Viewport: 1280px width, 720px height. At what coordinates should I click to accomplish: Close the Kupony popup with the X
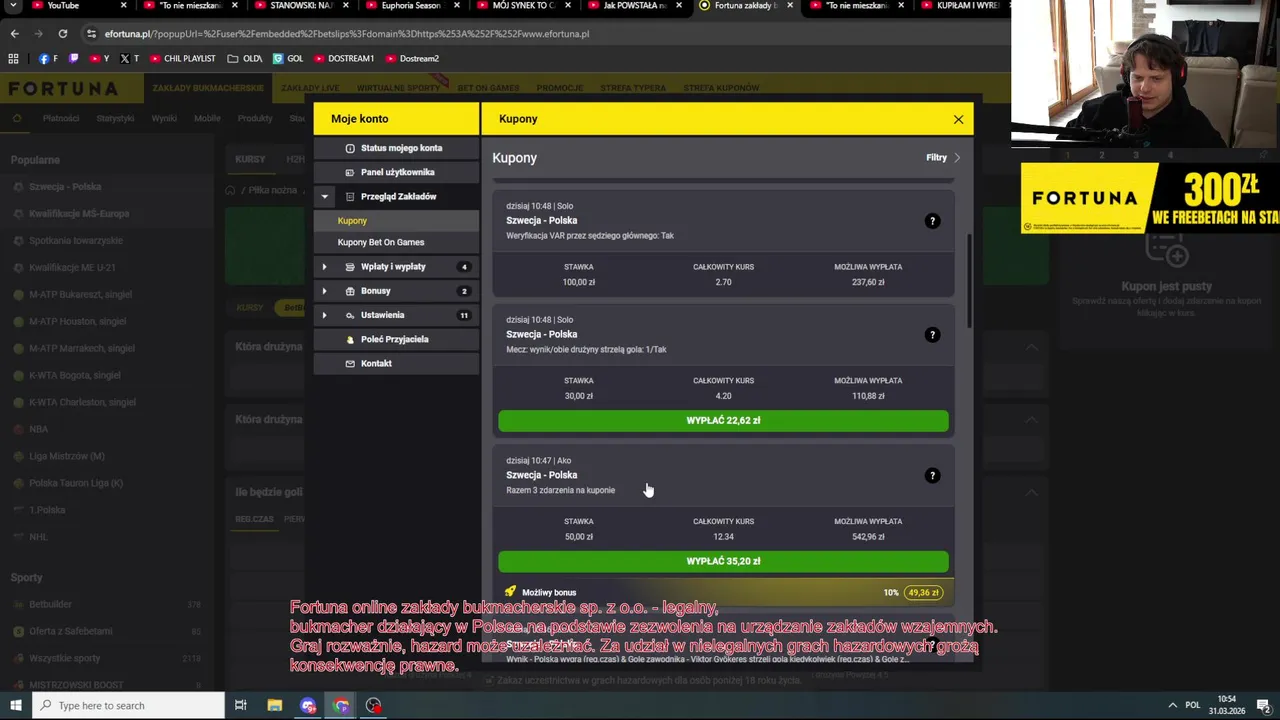[x=958, y=119]
